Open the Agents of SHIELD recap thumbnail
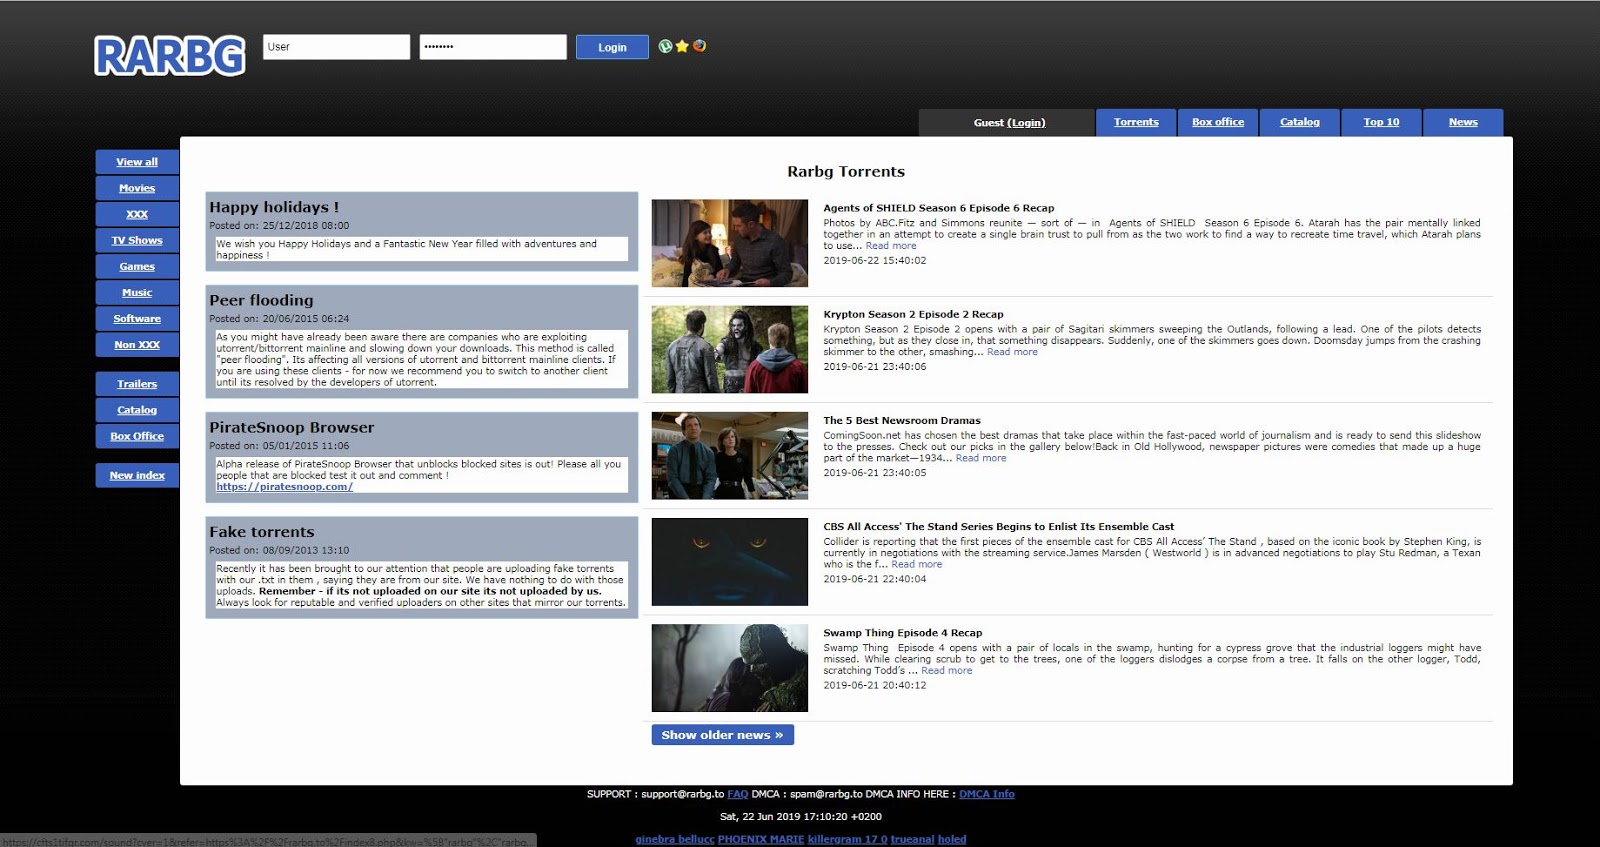This screenshot has width=1600, height=847. (x=730, y=243)
